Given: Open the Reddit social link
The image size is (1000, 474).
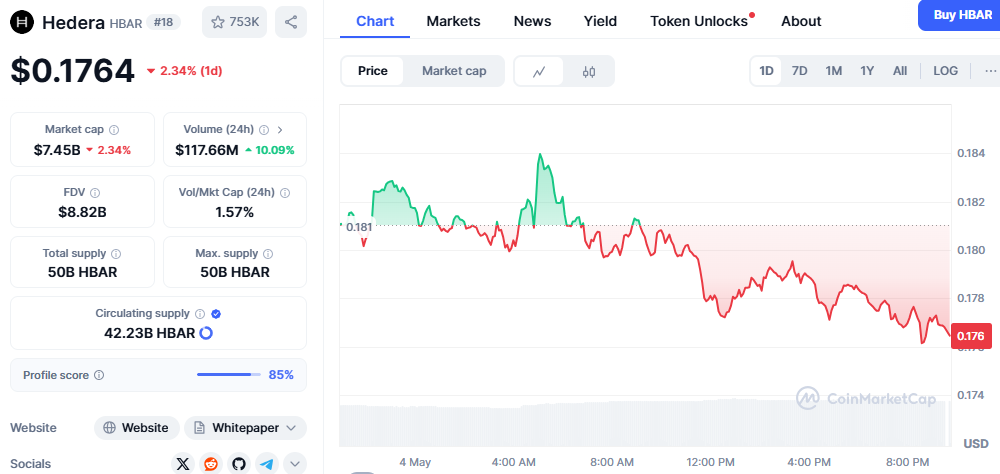Looking at the screenshot, I should (210, 463).
